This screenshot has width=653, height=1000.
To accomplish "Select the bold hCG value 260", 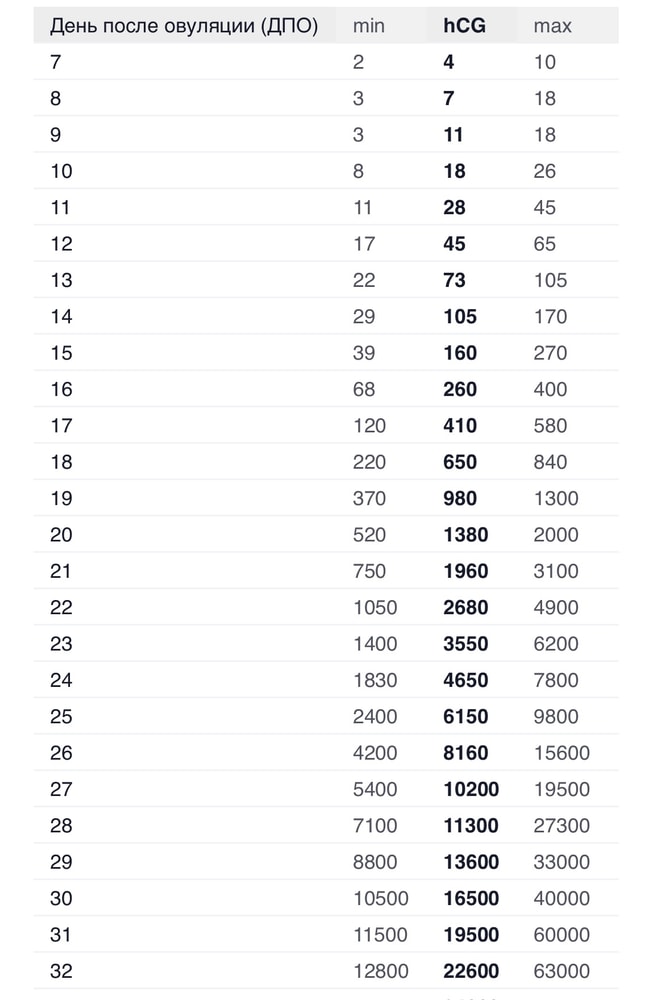I will point(460,389).
